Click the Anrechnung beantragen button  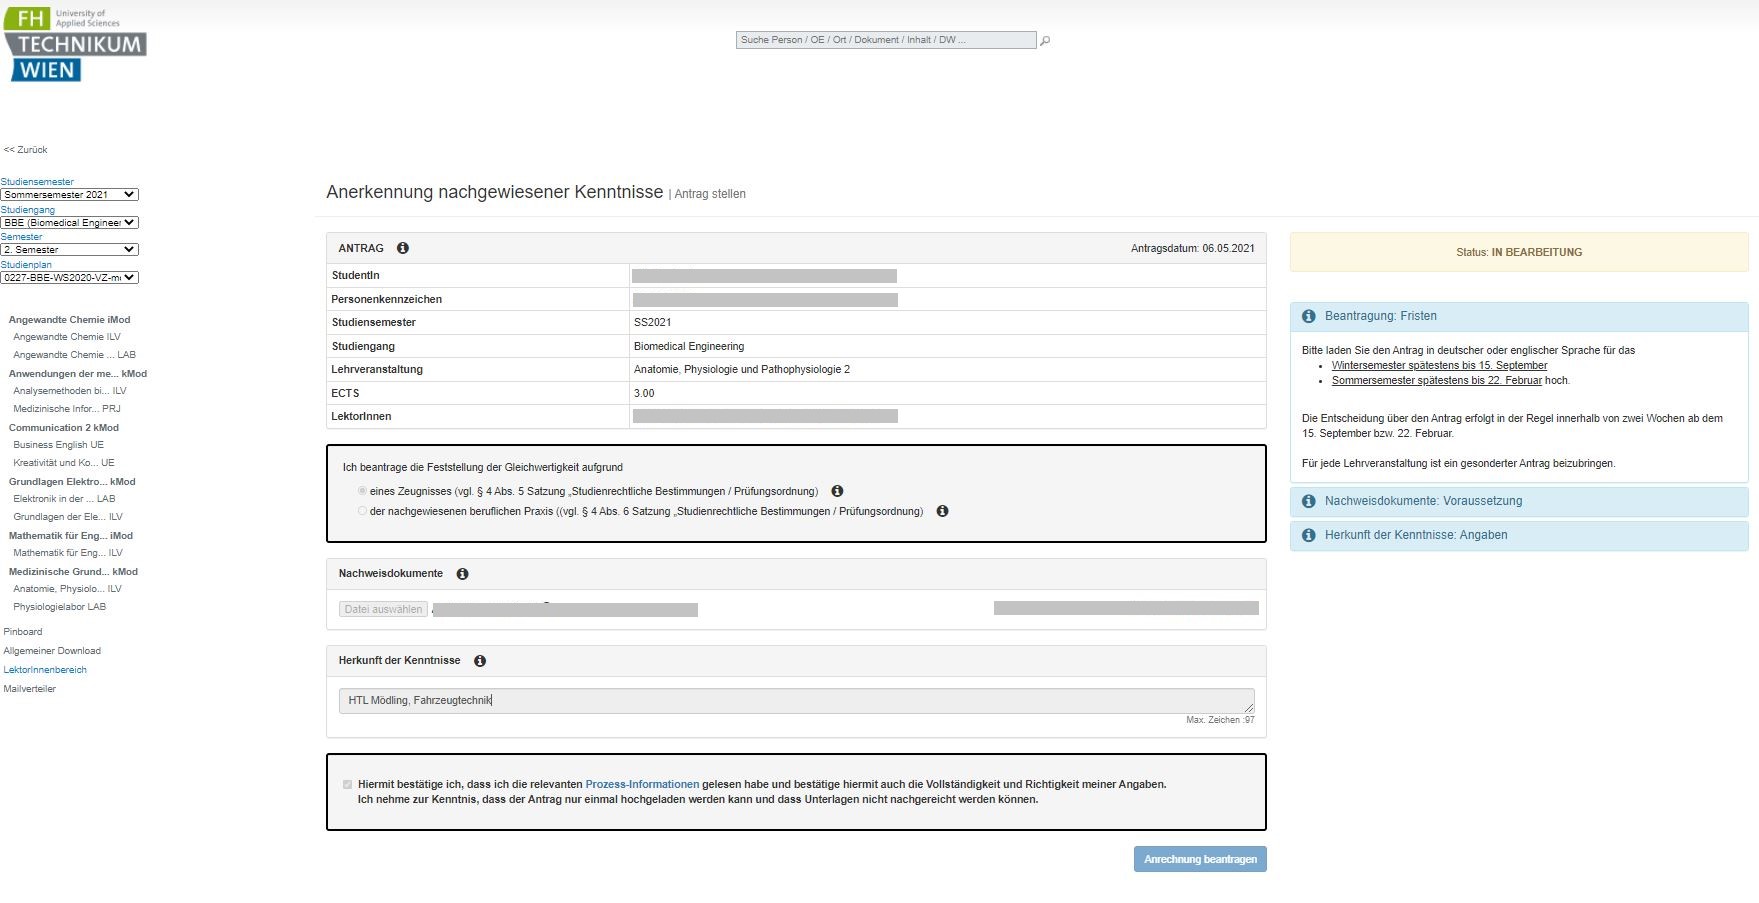tap(1199, 859)
